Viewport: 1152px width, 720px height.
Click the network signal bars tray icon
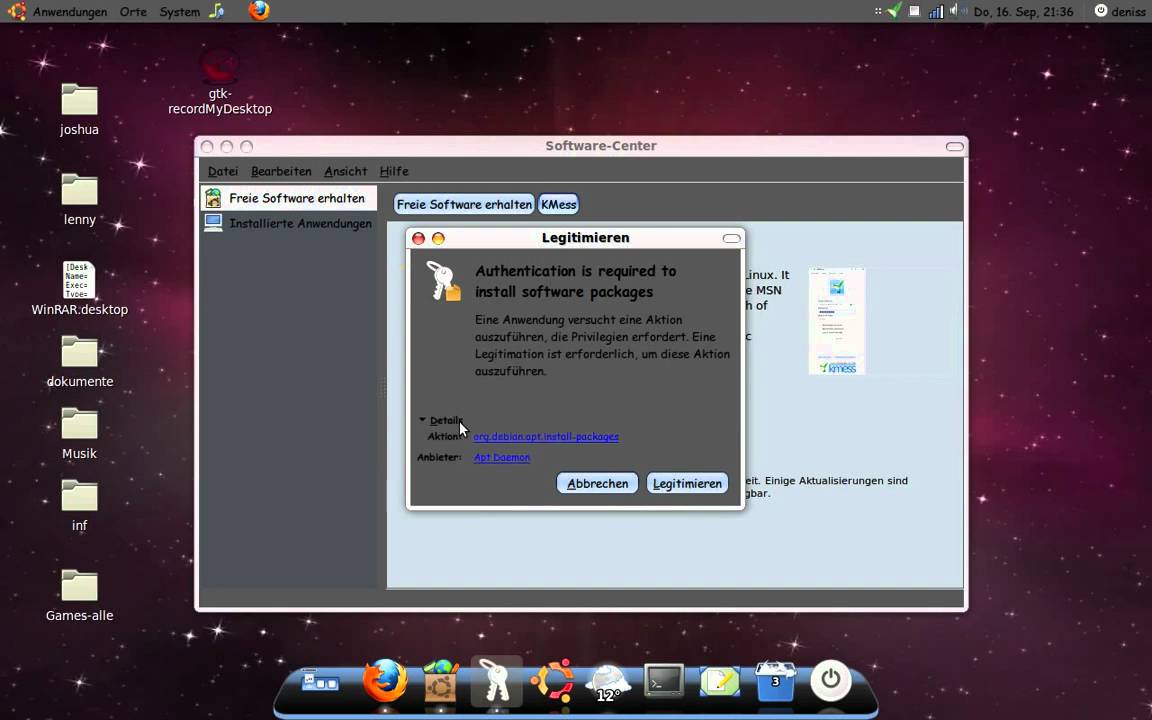[936, 12]
